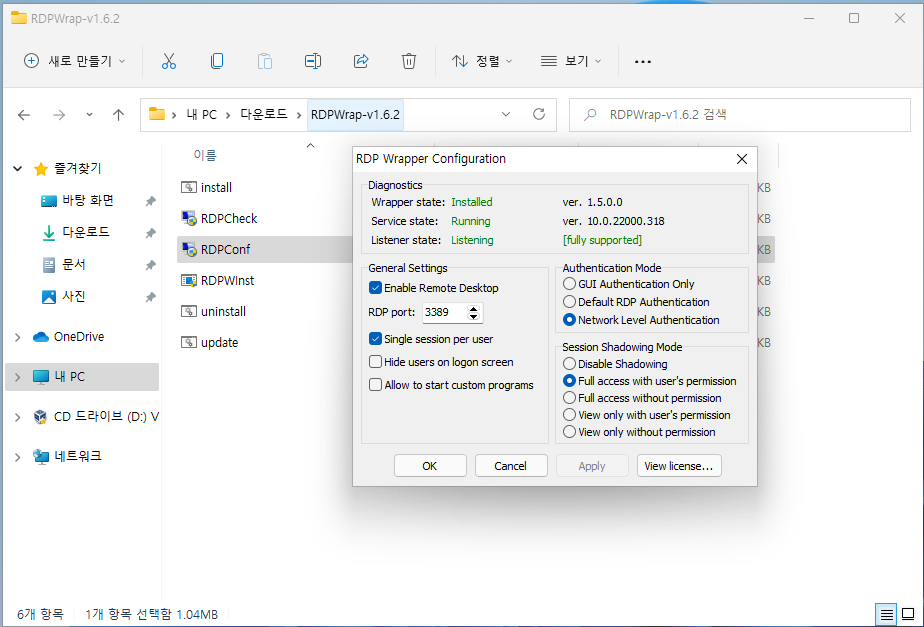Open the 새로 만들기 dropdown
The image size is (924, 627).
point(74,61)
